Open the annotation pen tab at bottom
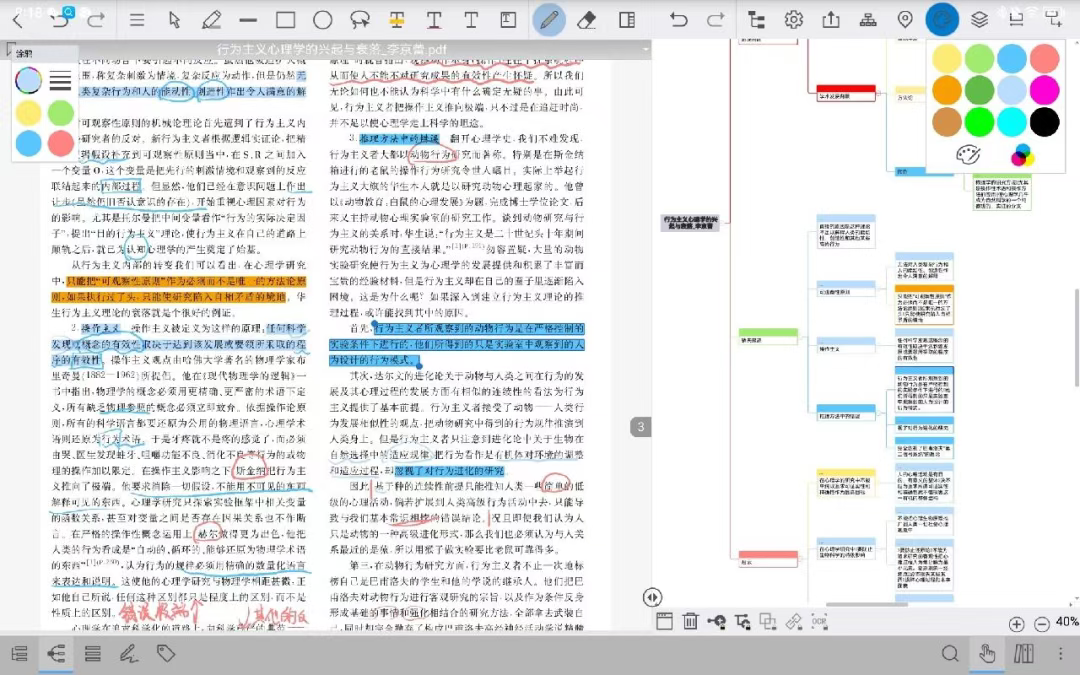This screenshot has height=675, width=1080. point(129,653)
